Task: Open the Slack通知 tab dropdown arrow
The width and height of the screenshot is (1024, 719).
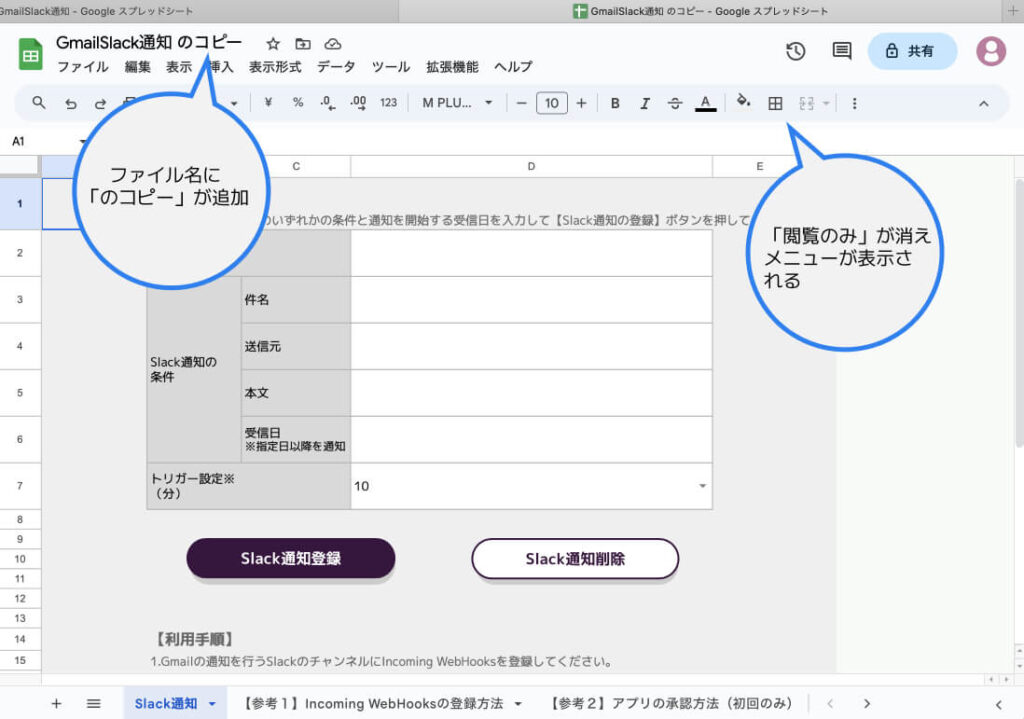Action: 212,704
